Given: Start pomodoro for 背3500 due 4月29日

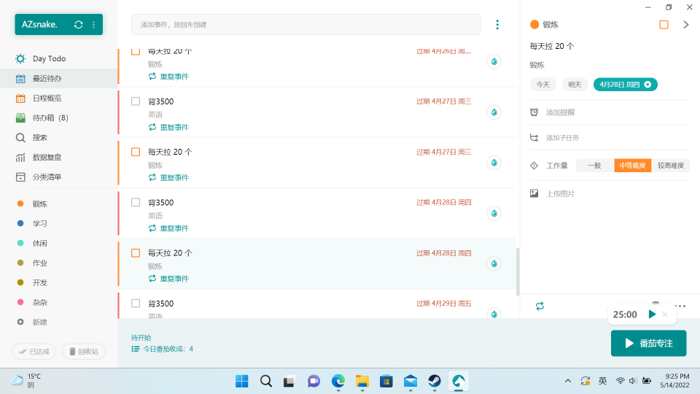Looking at the screenshot, I should click(494, 314).
